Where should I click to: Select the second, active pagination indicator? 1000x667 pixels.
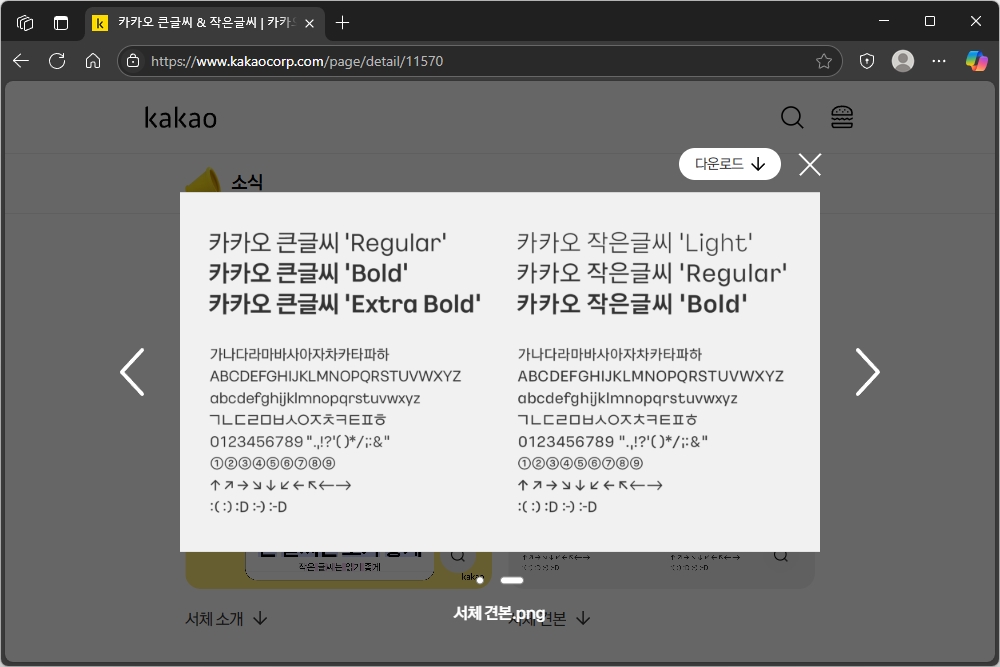tap(511, 580)
